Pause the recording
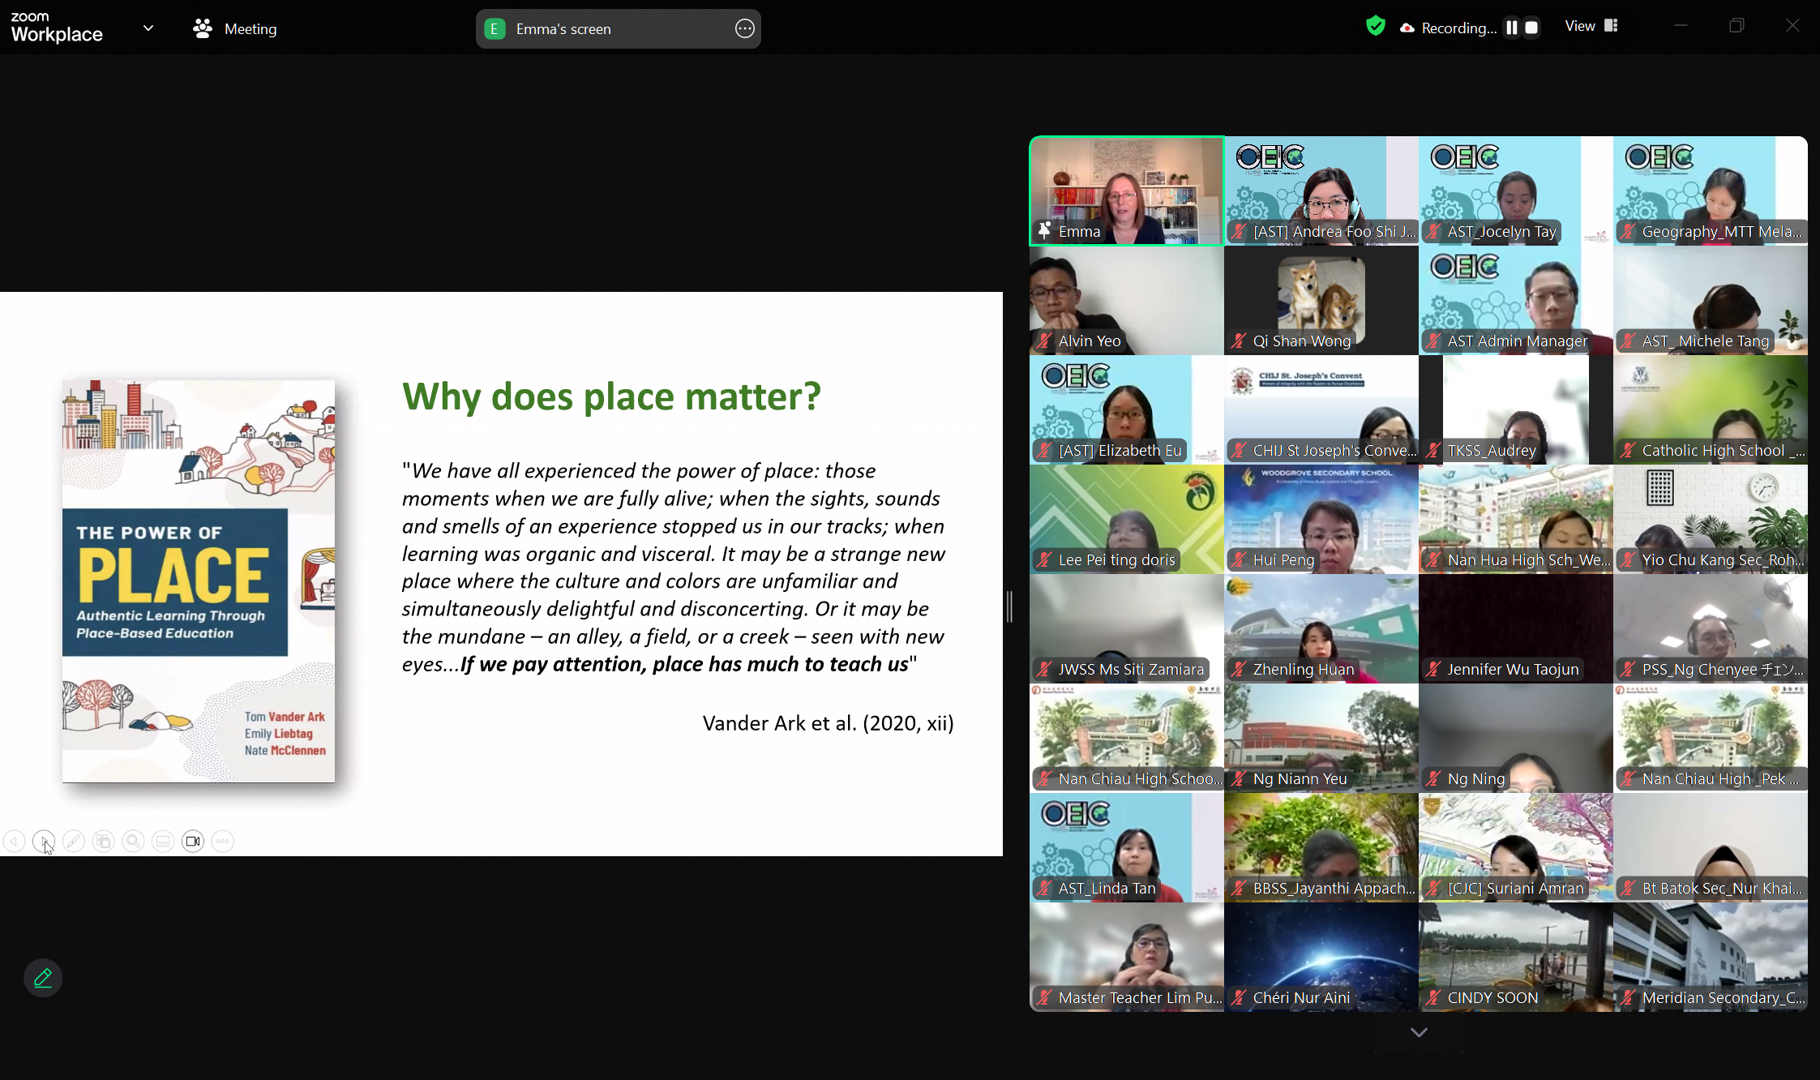 (x=1512, y=28)
